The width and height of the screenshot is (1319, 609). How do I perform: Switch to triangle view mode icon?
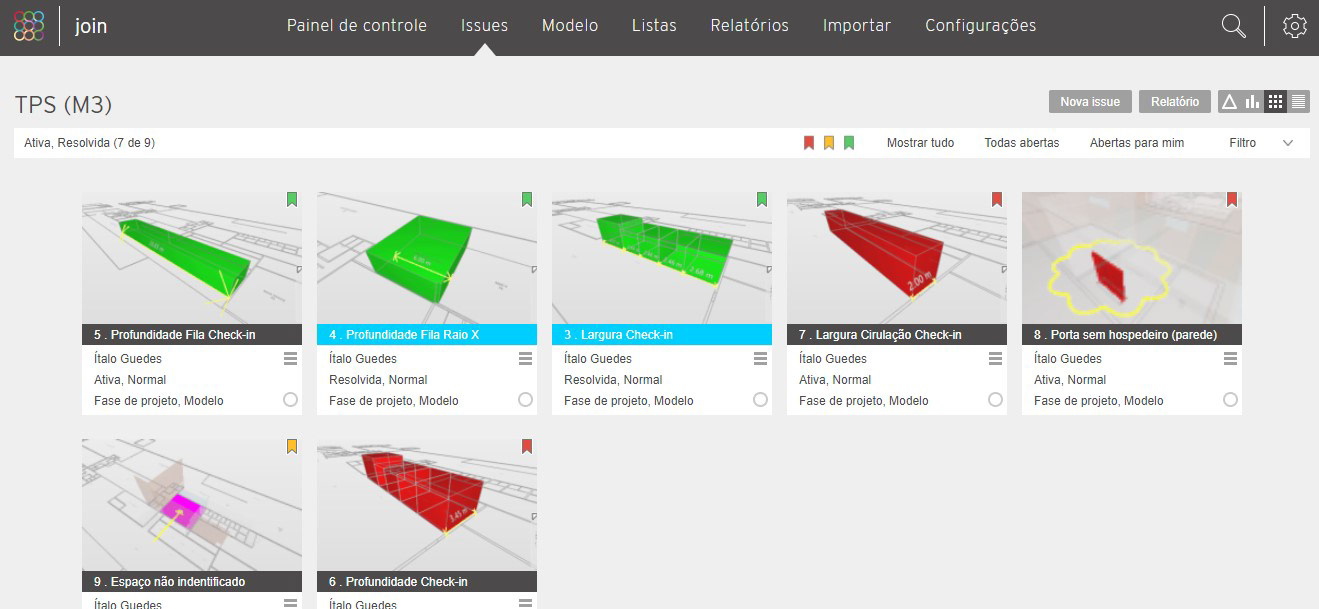[x=1229, y=102]
